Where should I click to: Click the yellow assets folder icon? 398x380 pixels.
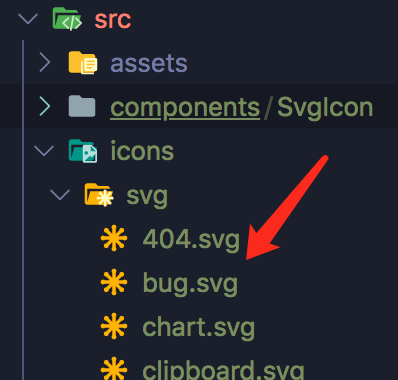tap(83, 63)
